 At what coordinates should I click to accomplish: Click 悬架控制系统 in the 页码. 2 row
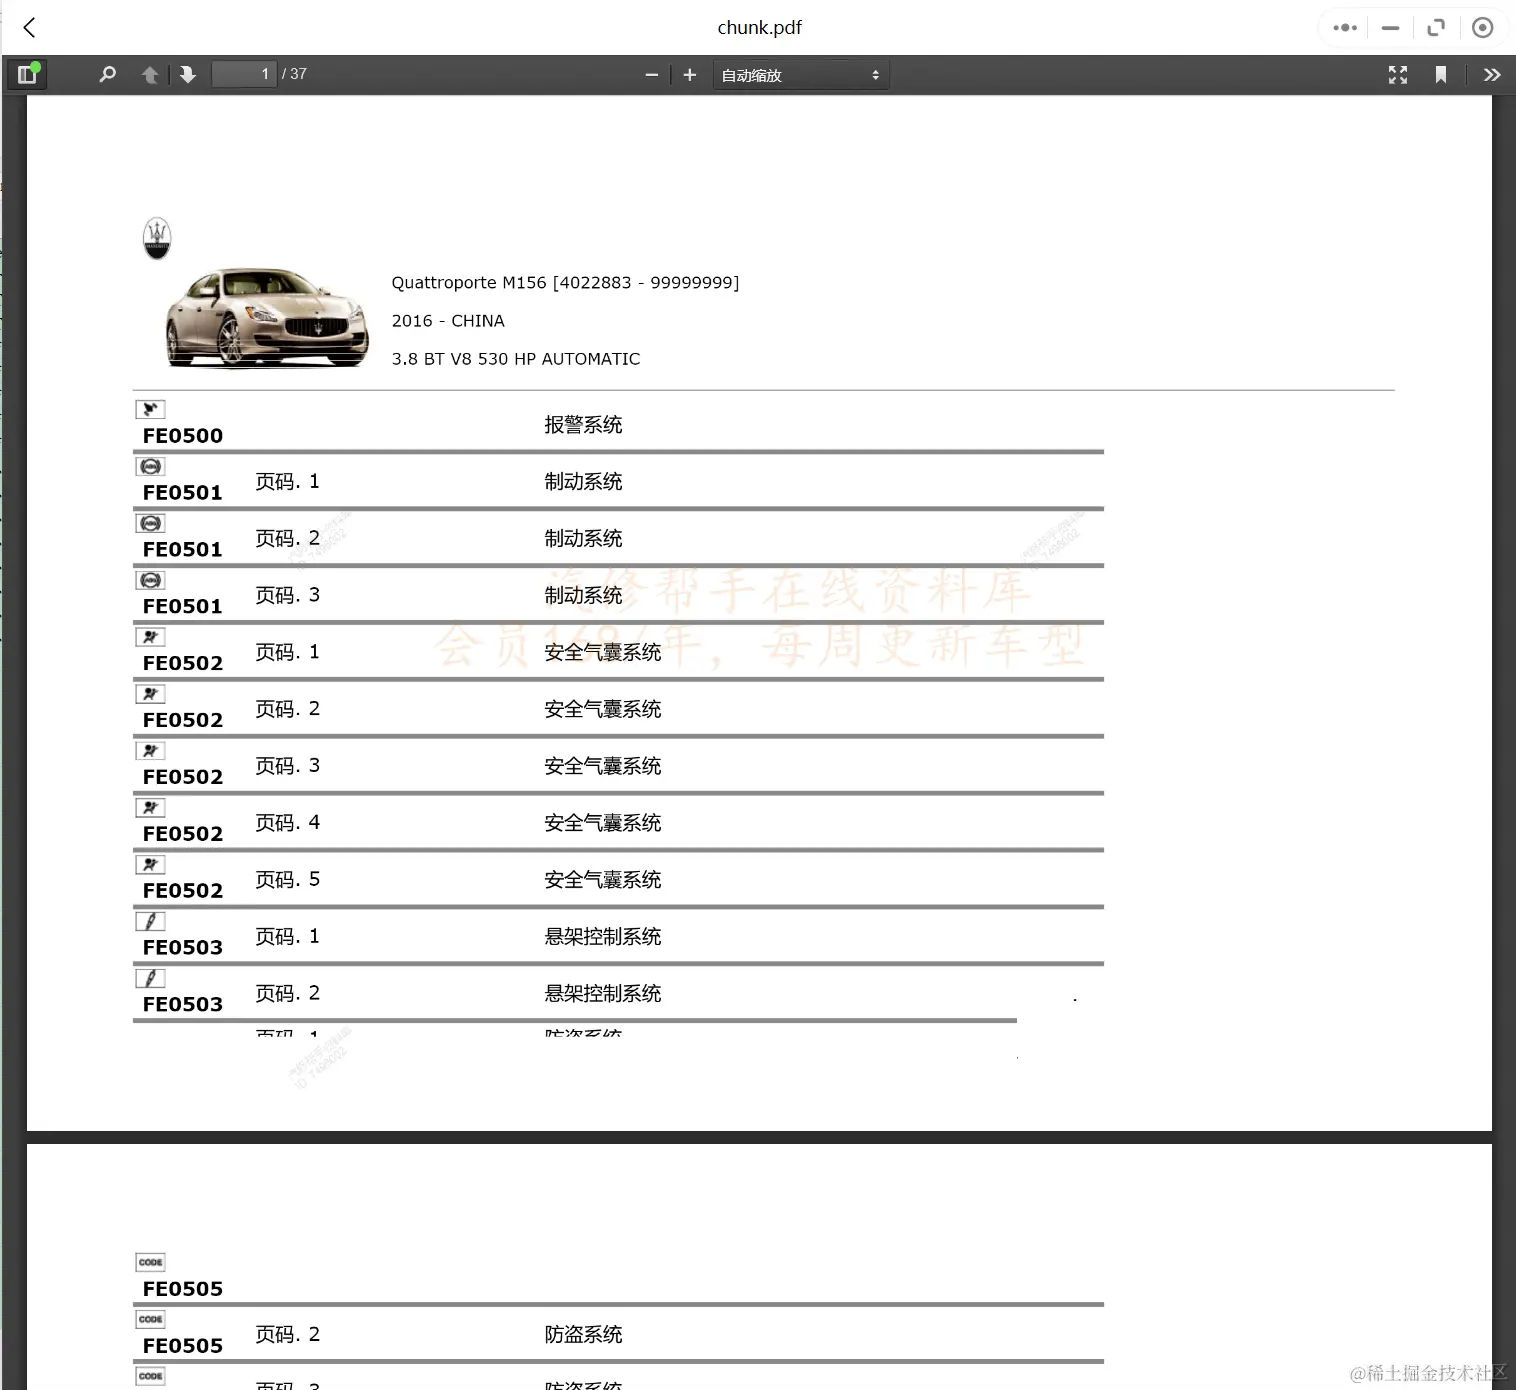coord(603,994)
